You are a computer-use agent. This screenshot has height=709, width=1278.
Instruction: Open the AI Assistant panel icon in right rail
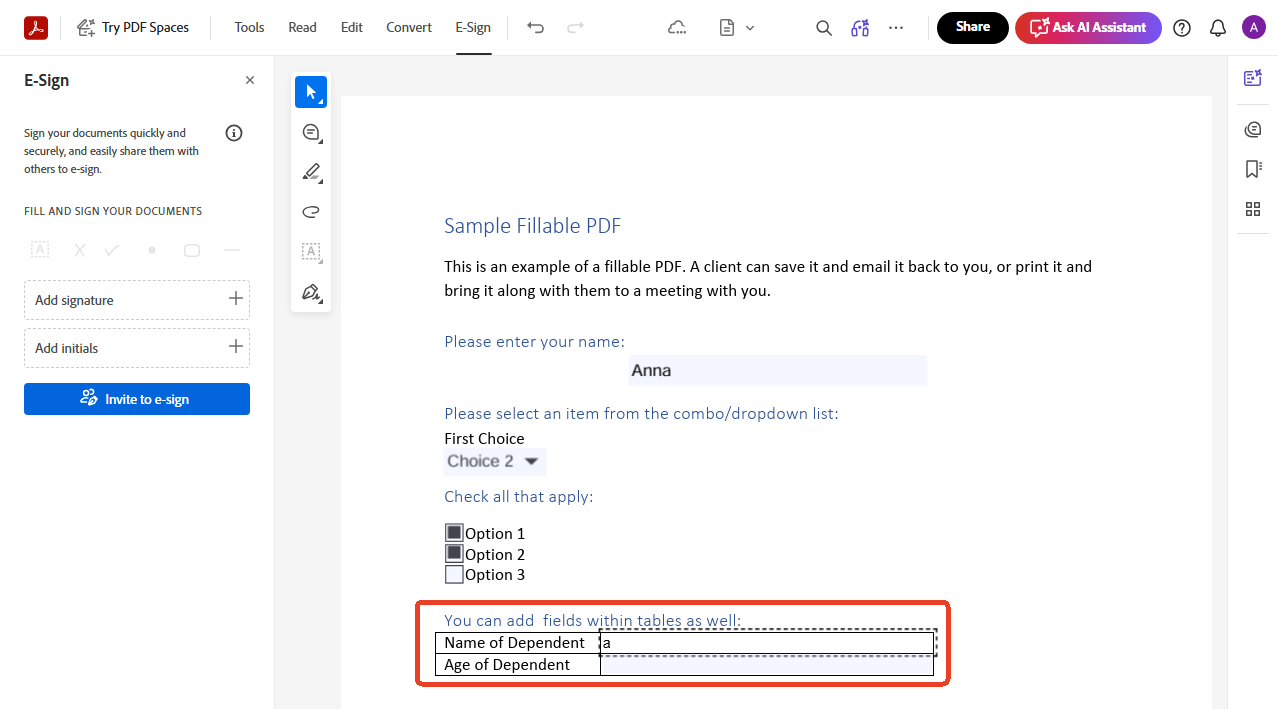pyautogui.click(x=1253, y=78)
